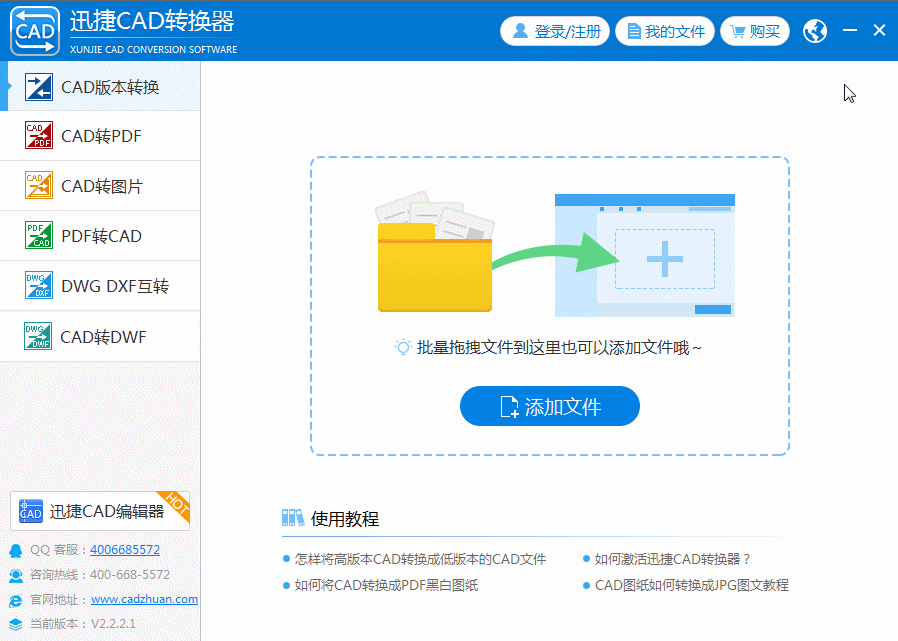Image resolution: width=898 pixels, height=641 pixels.
Task: Open the 迅捷CAD编辑器 HOT banner
Action: pos(100,510)
